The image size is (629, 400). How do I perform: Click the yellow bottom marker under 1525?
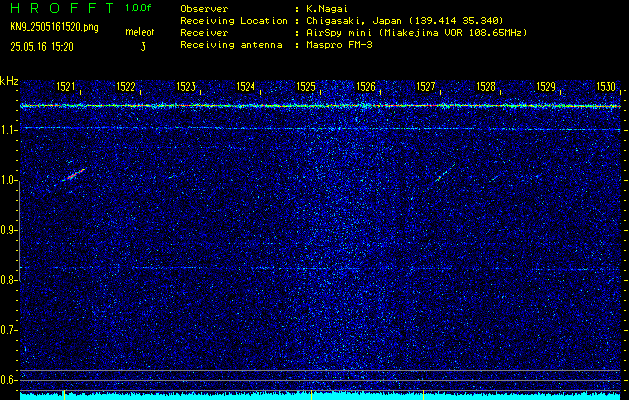tap(311, 394)
